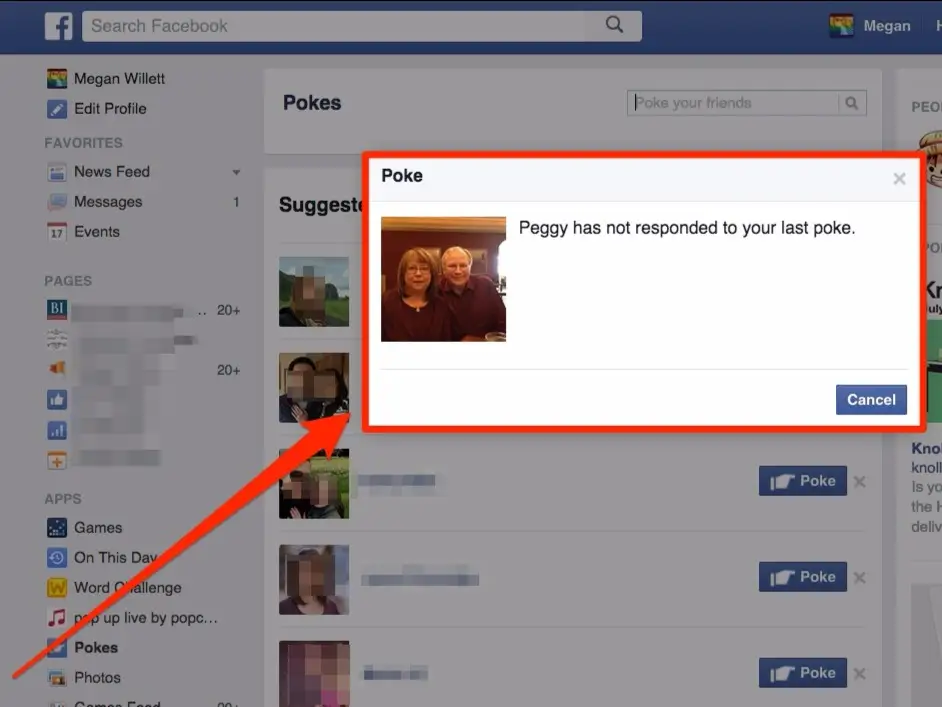Click the Peggy has not responded message
This screenshot has height=707, width=942.
pyautogui.click(x=687, y=228)
